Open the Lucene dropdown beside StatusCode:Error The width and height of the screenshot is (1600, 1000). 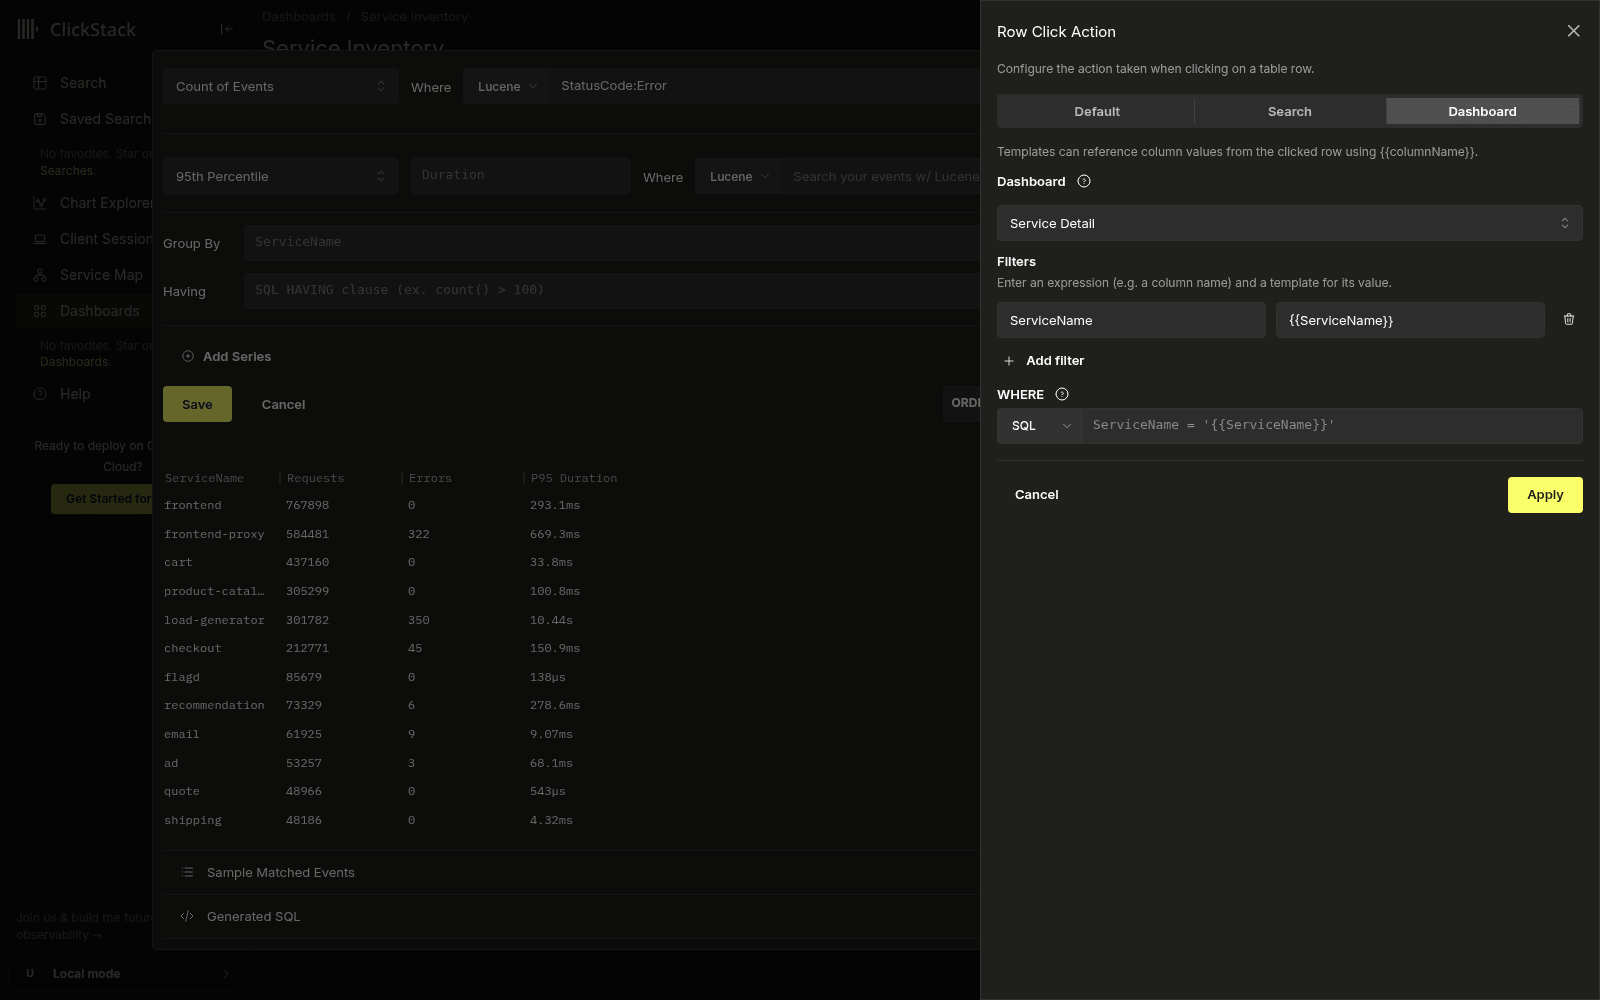coord(507,86)
